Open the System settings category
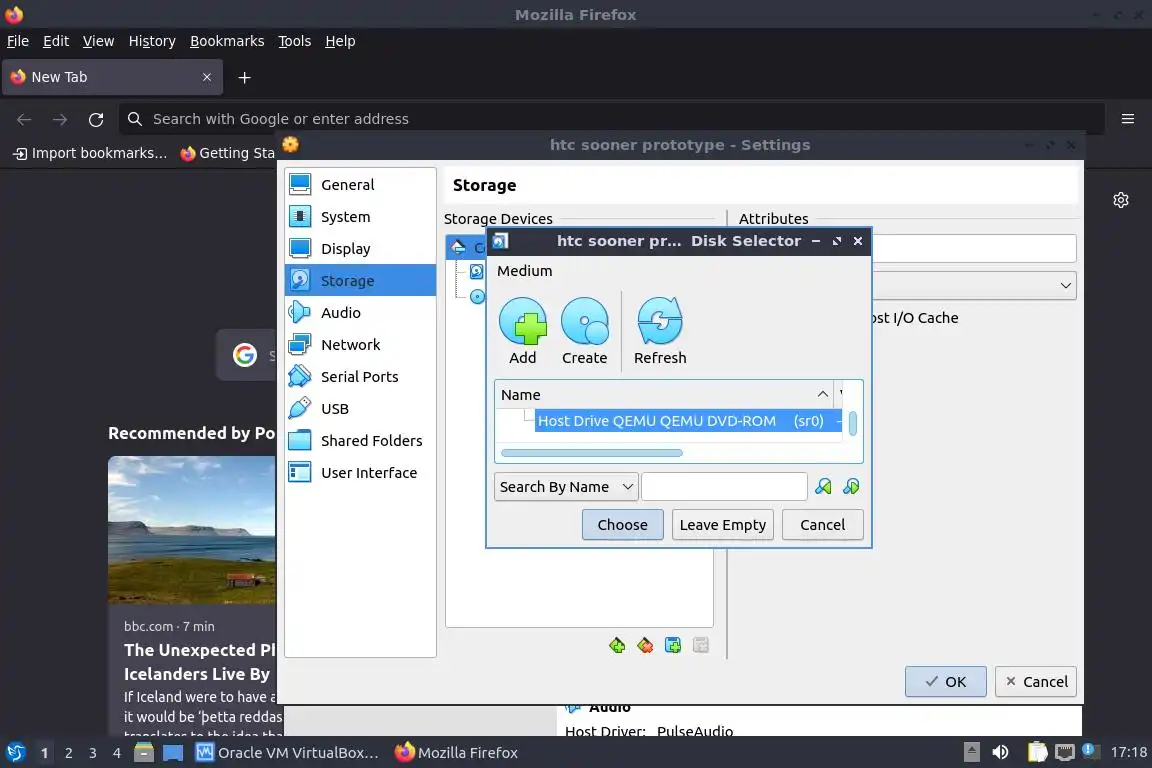This screenshot has height=768, width=1152. point(360,217)
